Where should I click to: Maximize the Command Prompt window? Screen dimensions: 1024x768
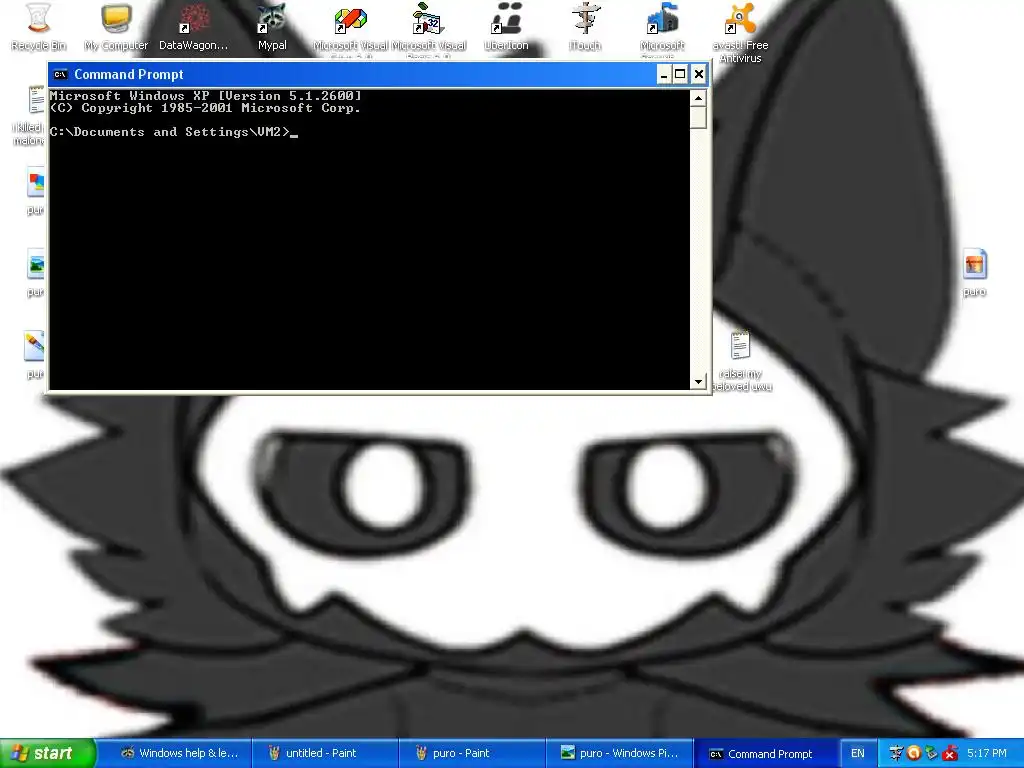(x=680, y=74)
